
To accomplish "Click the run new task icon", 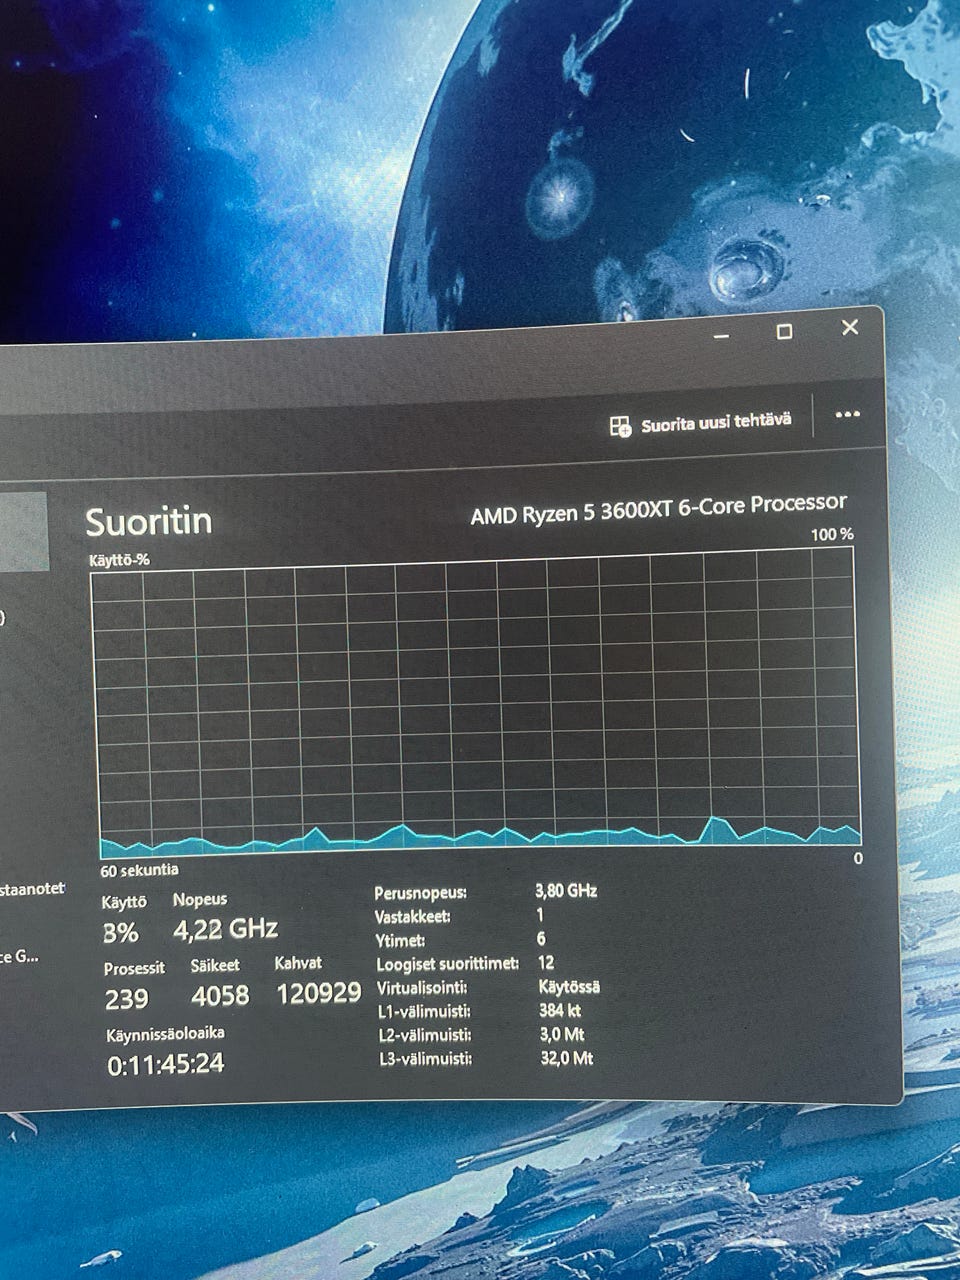I will tap(620, 426).
